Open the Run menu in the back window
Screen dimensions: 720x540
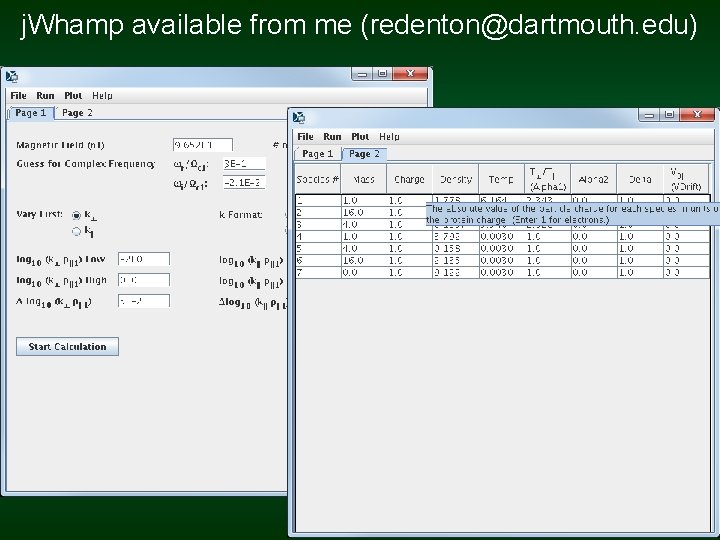pos(45,96)
